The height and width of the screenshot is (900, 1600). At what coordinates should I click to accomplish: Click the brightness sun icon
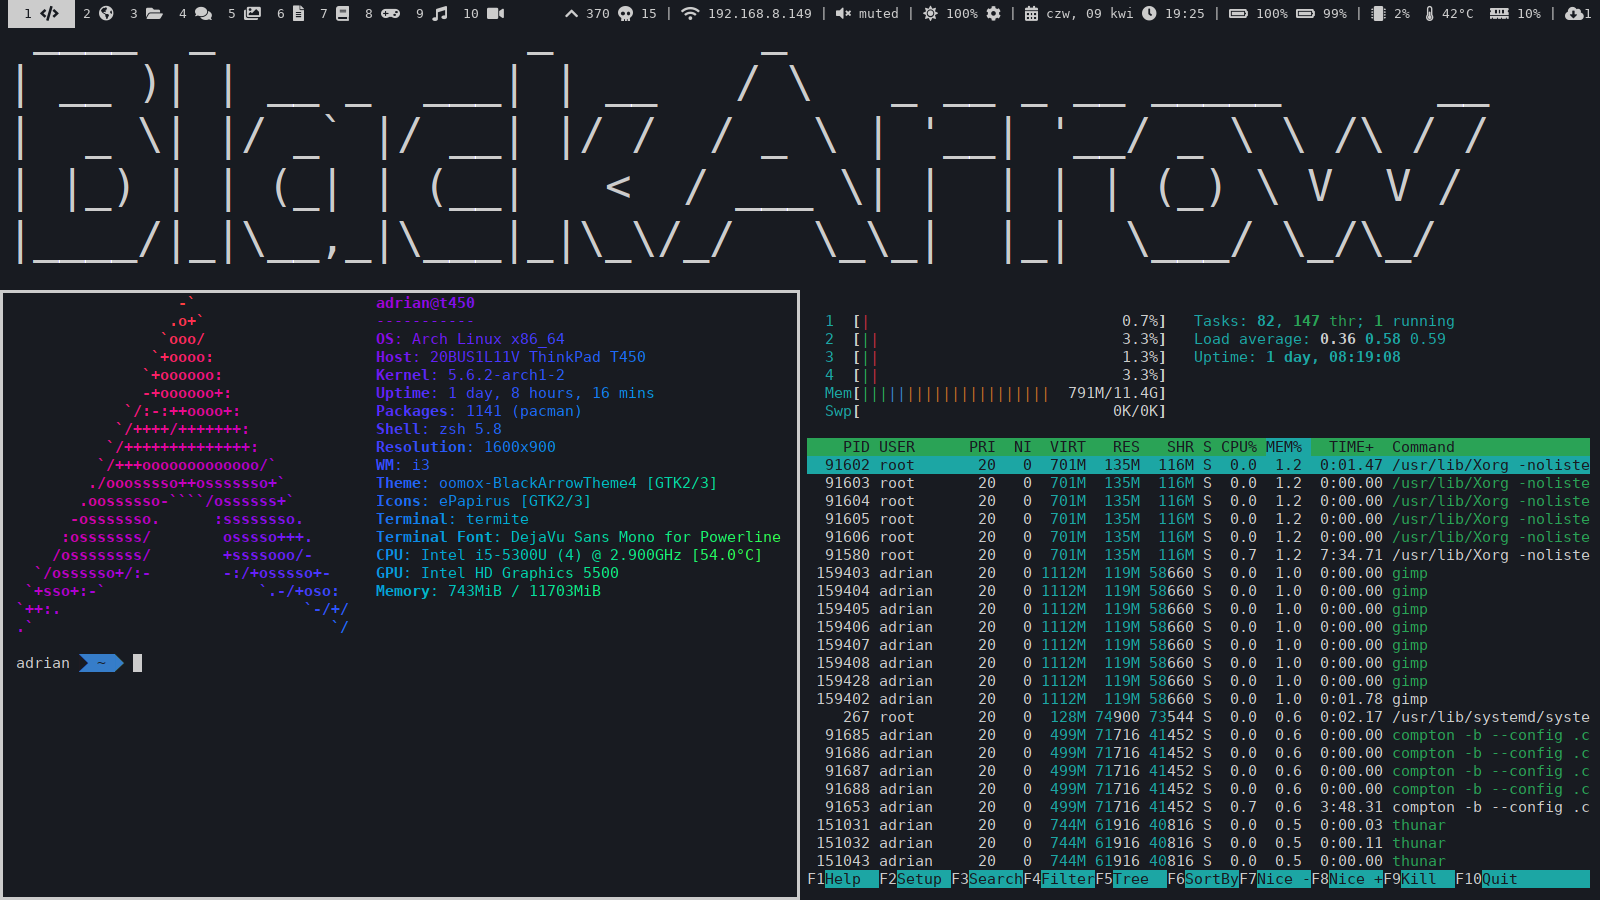coord(930,14)
